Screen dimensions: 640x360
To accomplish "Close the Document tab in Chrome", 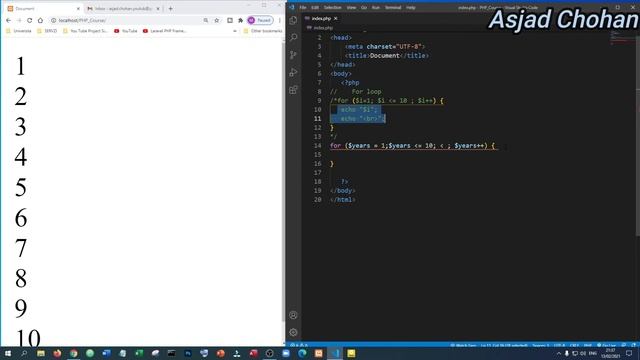I will click(x=78, y=9).
